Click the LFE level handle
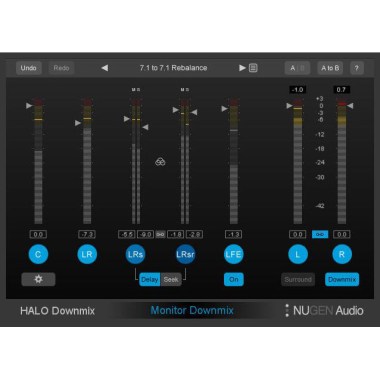380x380 pixels. click(x=224, y=109)
